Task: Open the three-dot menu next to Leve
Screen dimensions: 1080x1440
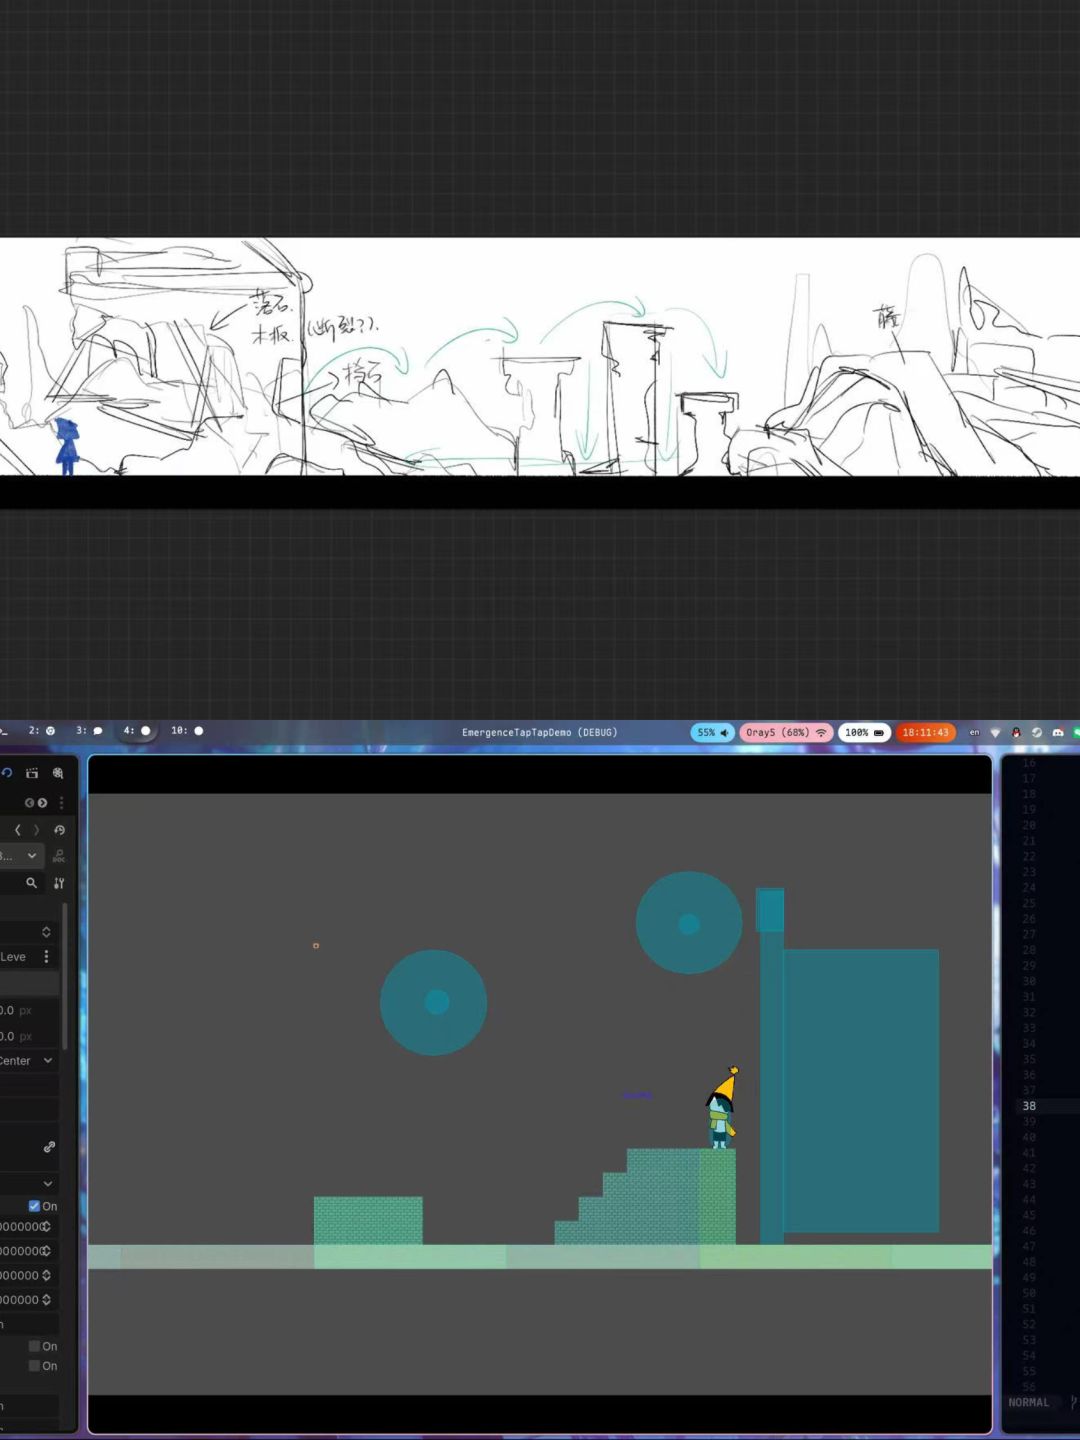Action: [x=46, y=957]
